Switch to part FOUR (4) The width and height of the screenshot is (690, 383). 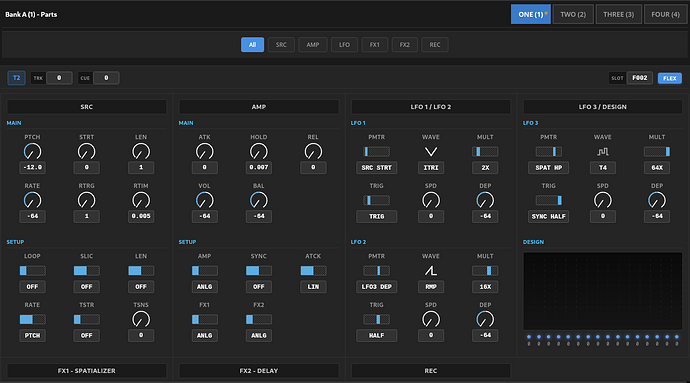[665, 15]
